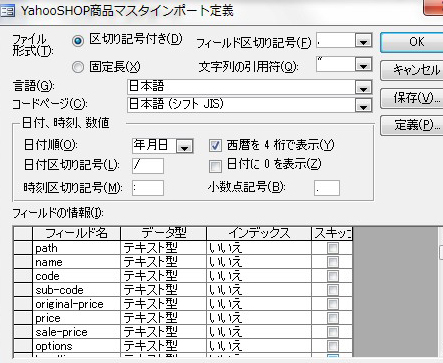Open the 文字列の引用符 dropdown
The width and height of the screenshot is (443, 363).
363,65
